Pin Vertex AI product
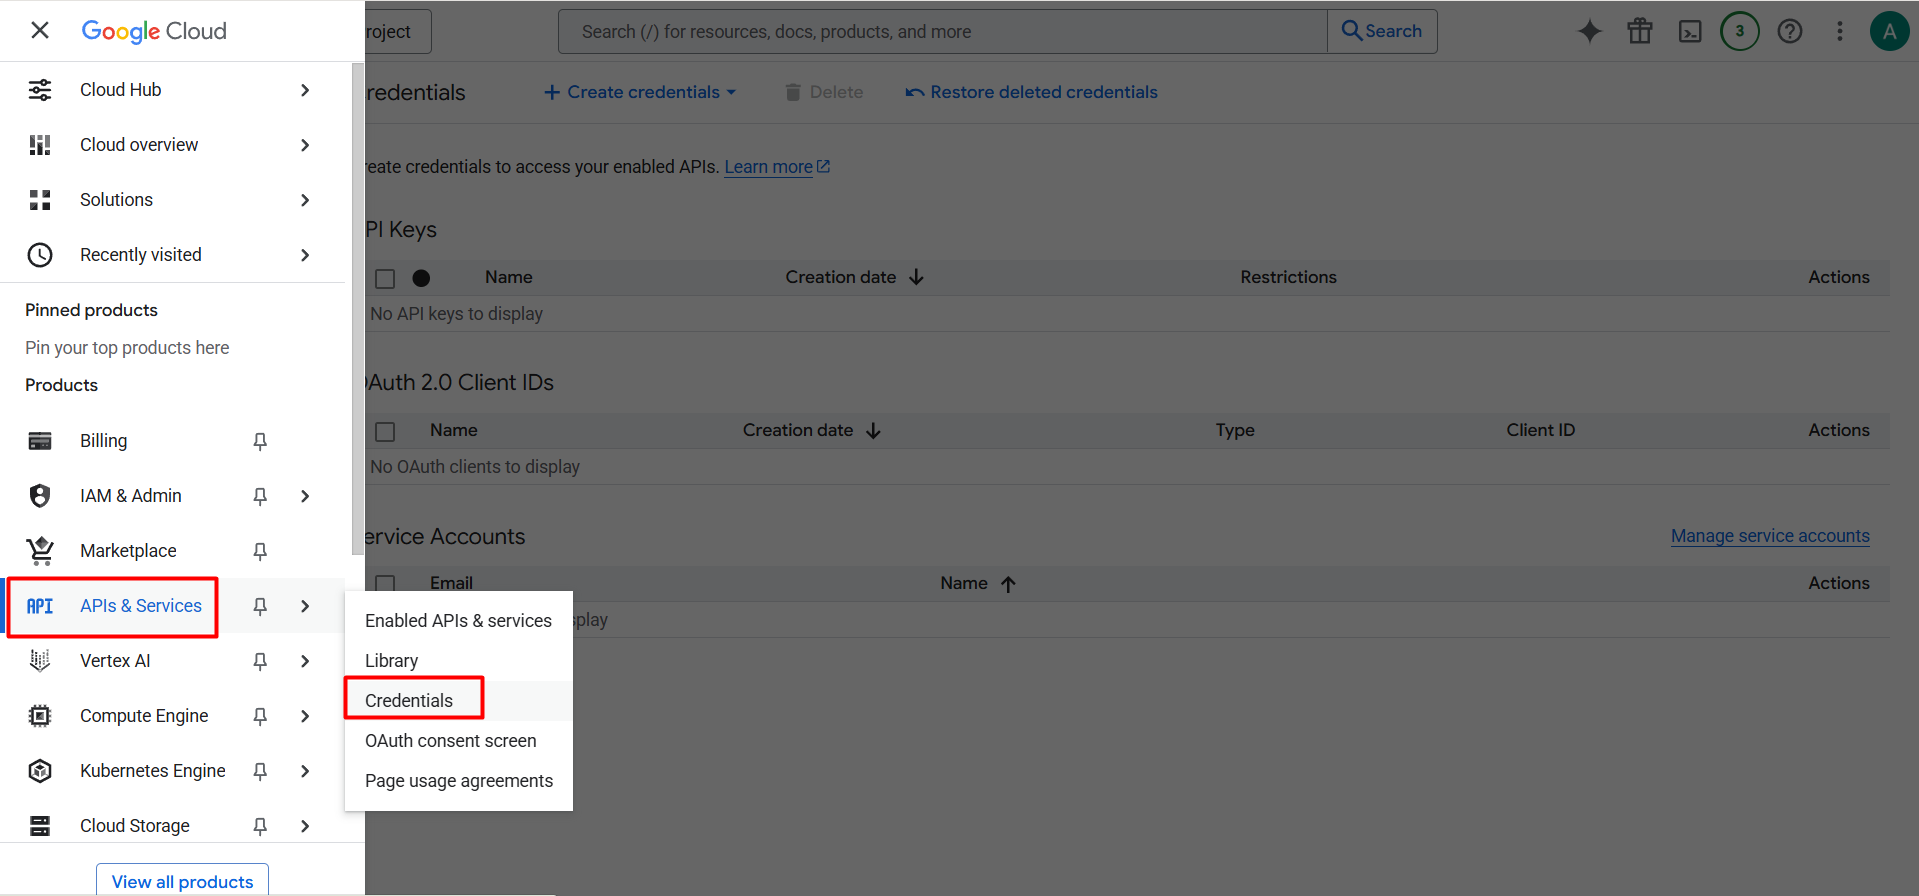1919x896 pixels. [260, 661]
